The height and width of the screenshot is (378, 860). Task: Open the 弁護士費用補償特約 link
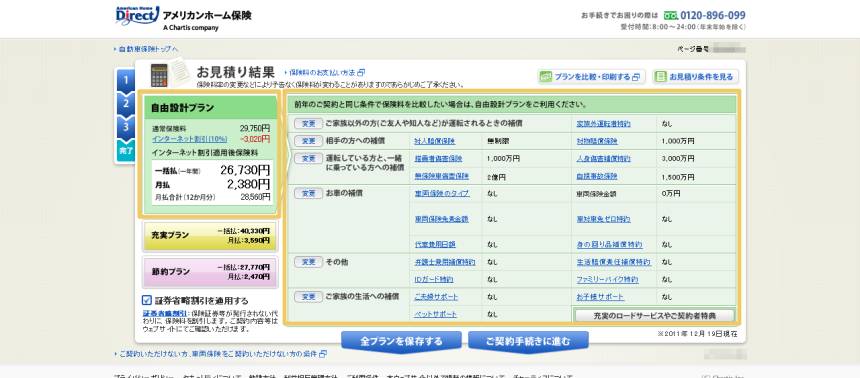coord(445,262)
